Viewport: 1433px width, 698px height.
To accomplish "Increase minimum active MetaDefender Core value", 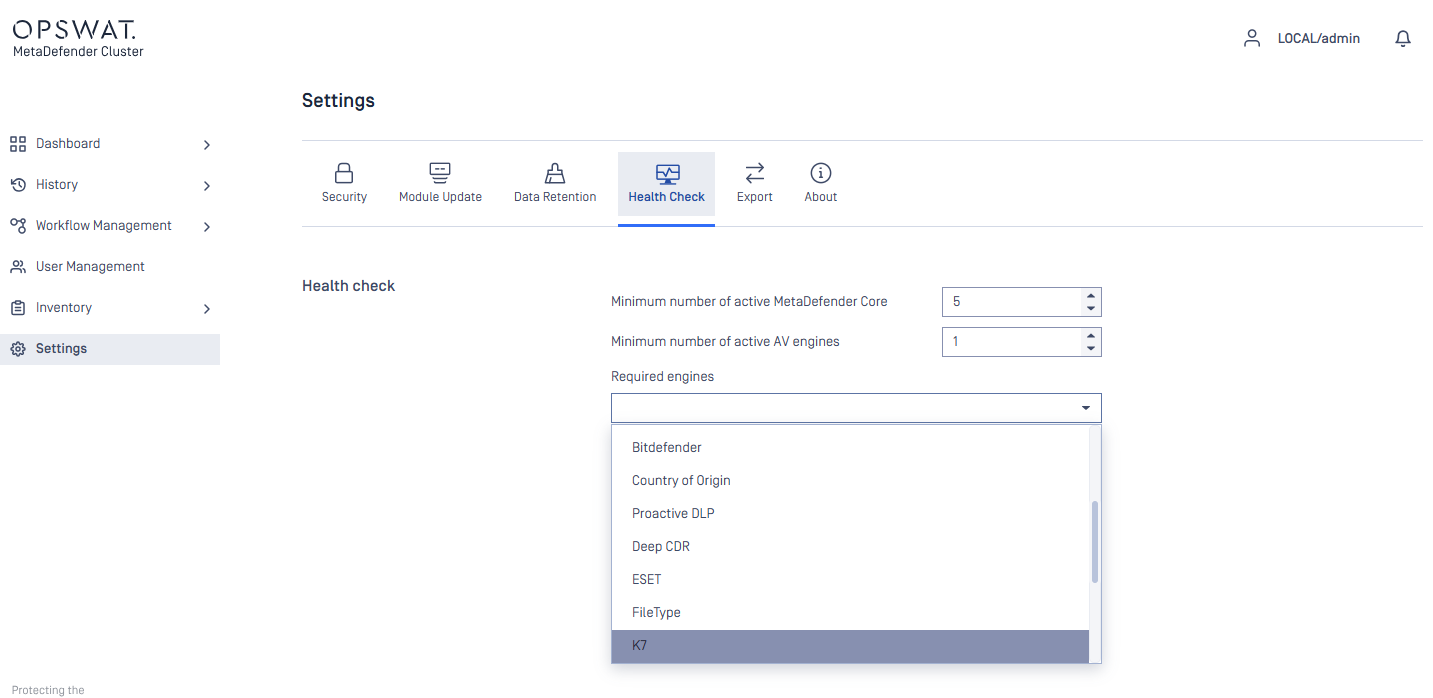I will tap(1091, 295).
